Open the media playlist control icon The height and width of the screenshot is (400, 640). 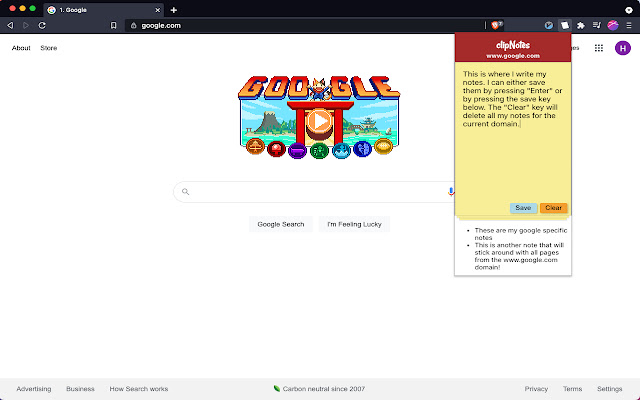tap(596, 25)
